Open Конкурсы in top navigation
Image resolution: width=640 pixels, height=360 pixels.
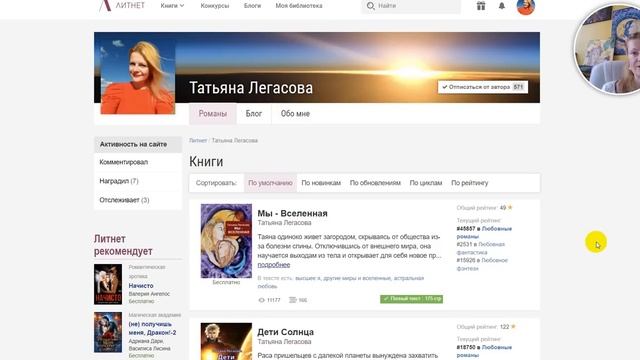215,6
